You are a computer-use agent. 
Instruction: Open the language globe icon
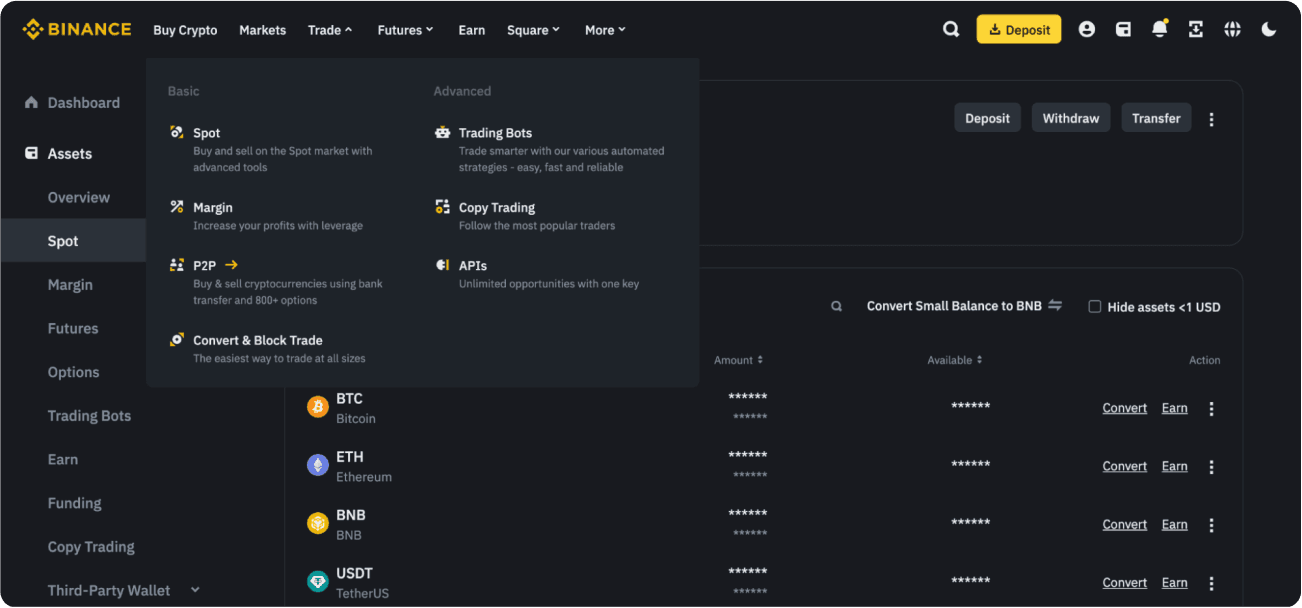pyautogui.click(x=1232, y=29)
